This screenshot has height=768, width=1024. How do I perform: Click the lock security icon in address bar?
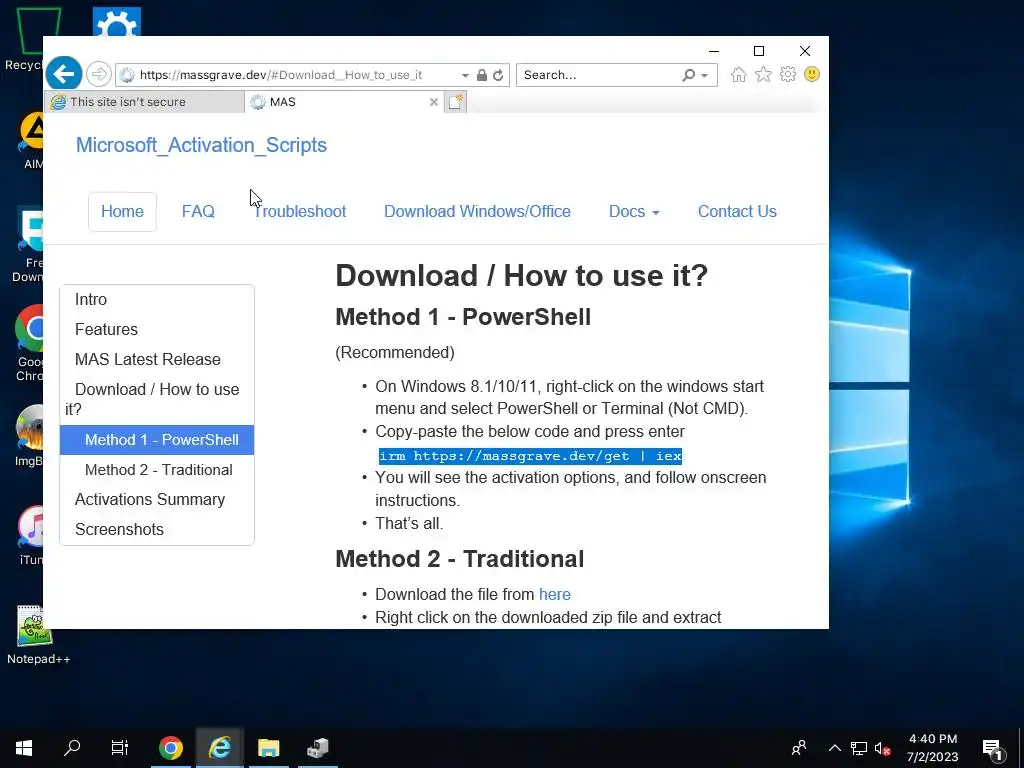pyautogui.click(x=481, y=75)
